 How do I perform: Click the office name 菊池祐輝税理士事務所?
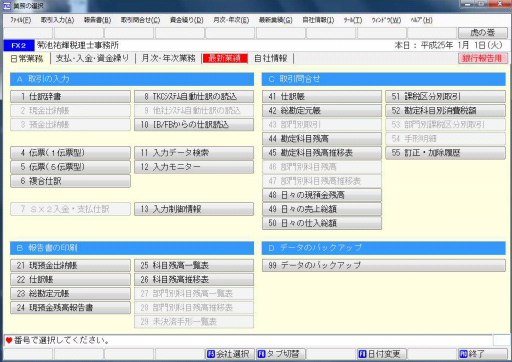click(x=78, y=45)
